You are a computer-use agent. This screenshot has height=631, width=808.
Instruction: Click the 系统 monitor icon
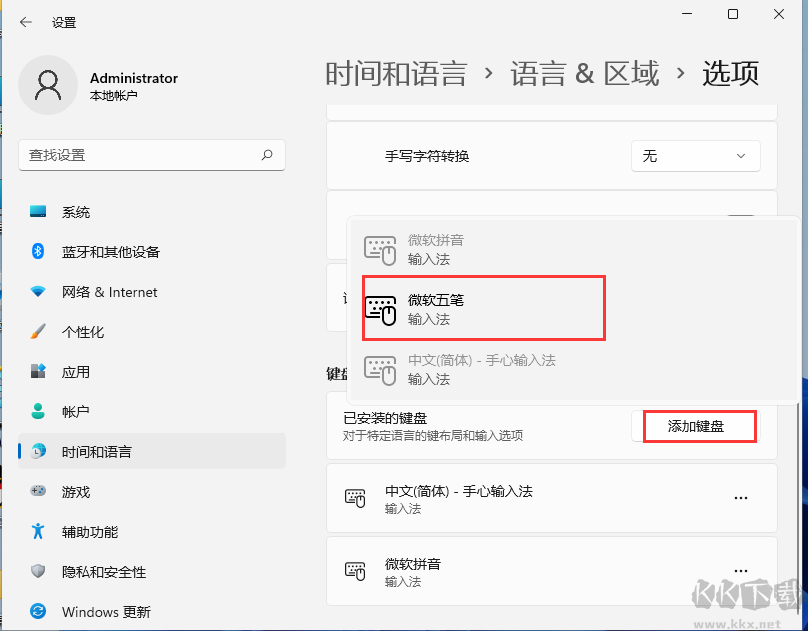38,211
